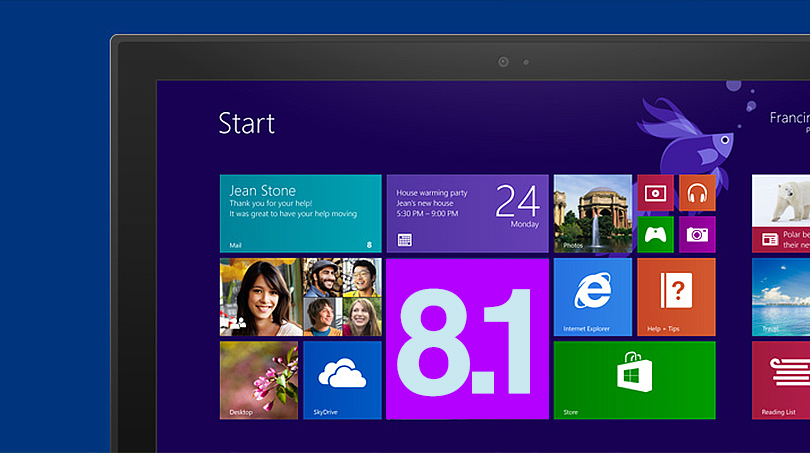Viewport: 810px width, 453px height.
Task: Launch the green Xbox Games tile
Action: (x=655, y=235)
